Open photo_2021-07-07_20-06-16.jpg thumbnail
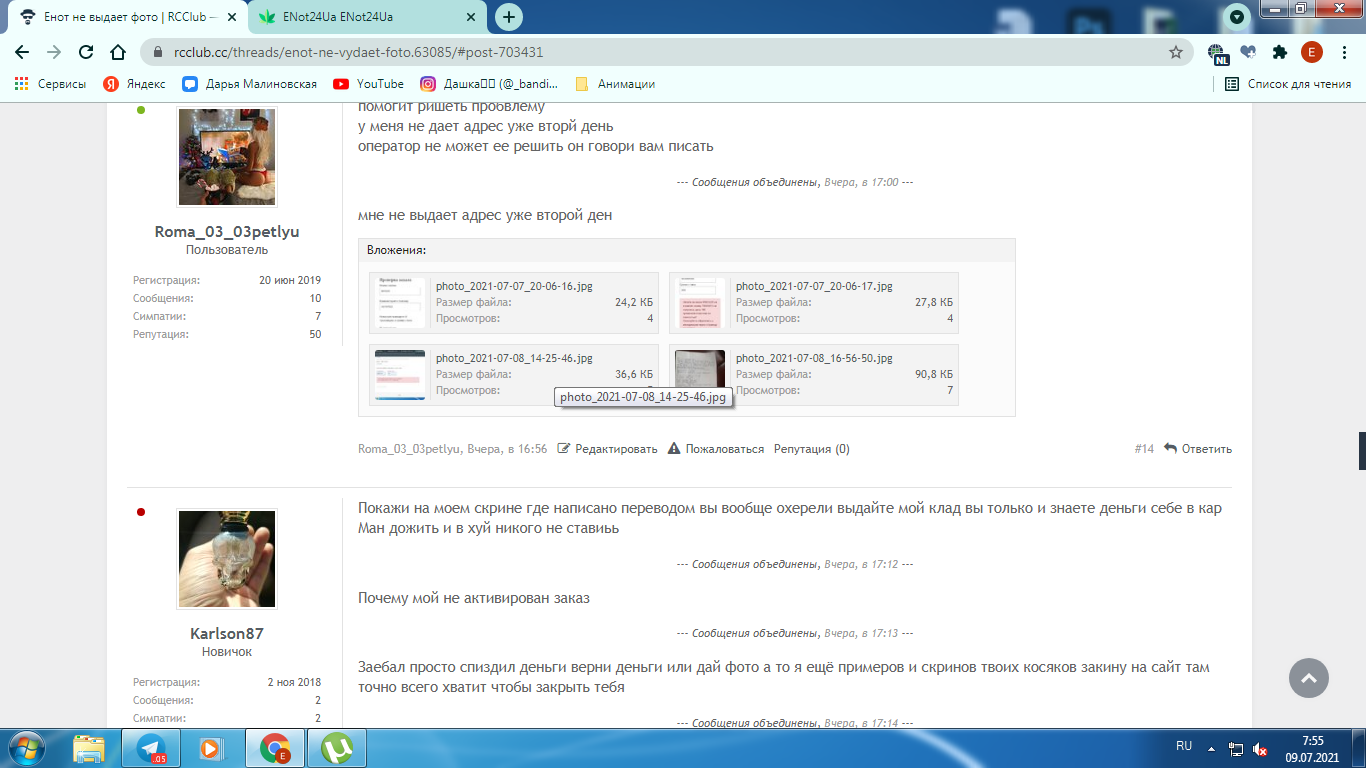 (400, 303)
